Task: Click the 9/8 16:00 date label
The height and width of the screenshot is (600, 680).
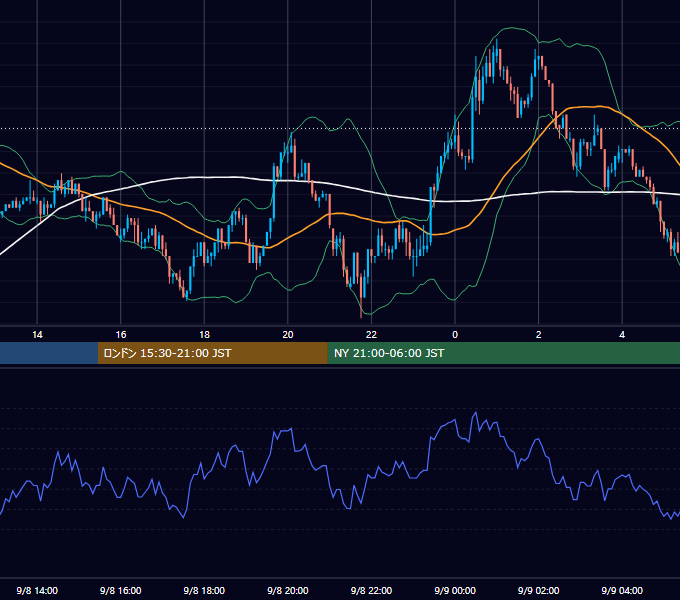Action: click(121, 590)
